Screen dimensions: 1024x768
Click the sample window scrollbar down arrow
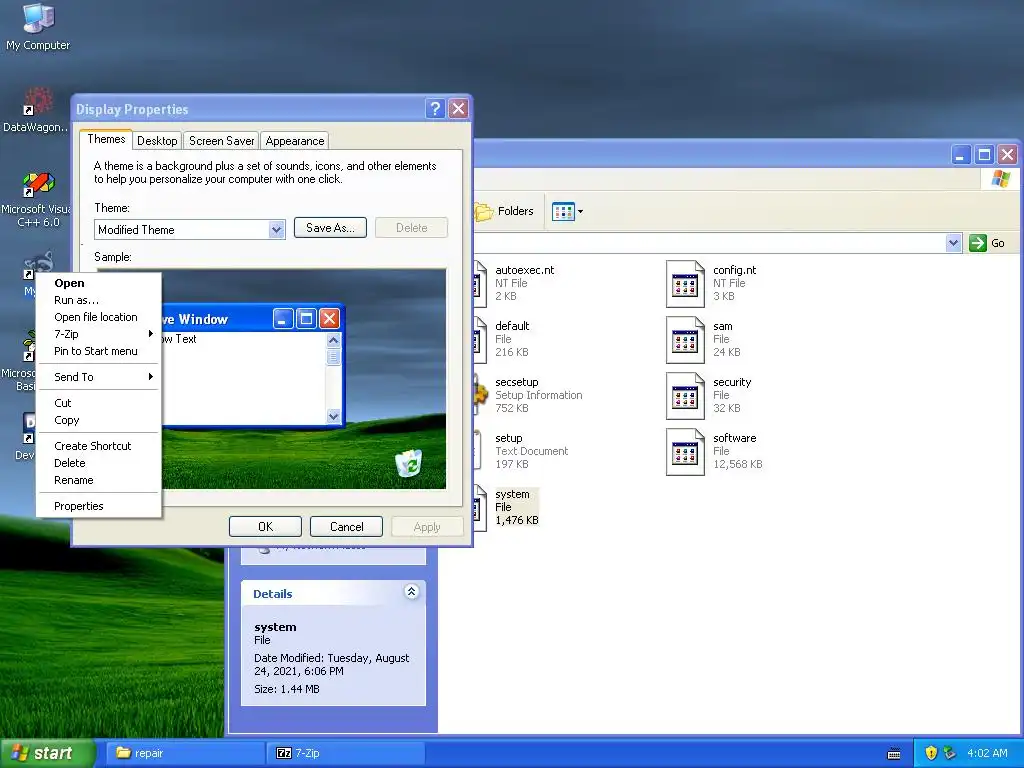pos(333,416)
